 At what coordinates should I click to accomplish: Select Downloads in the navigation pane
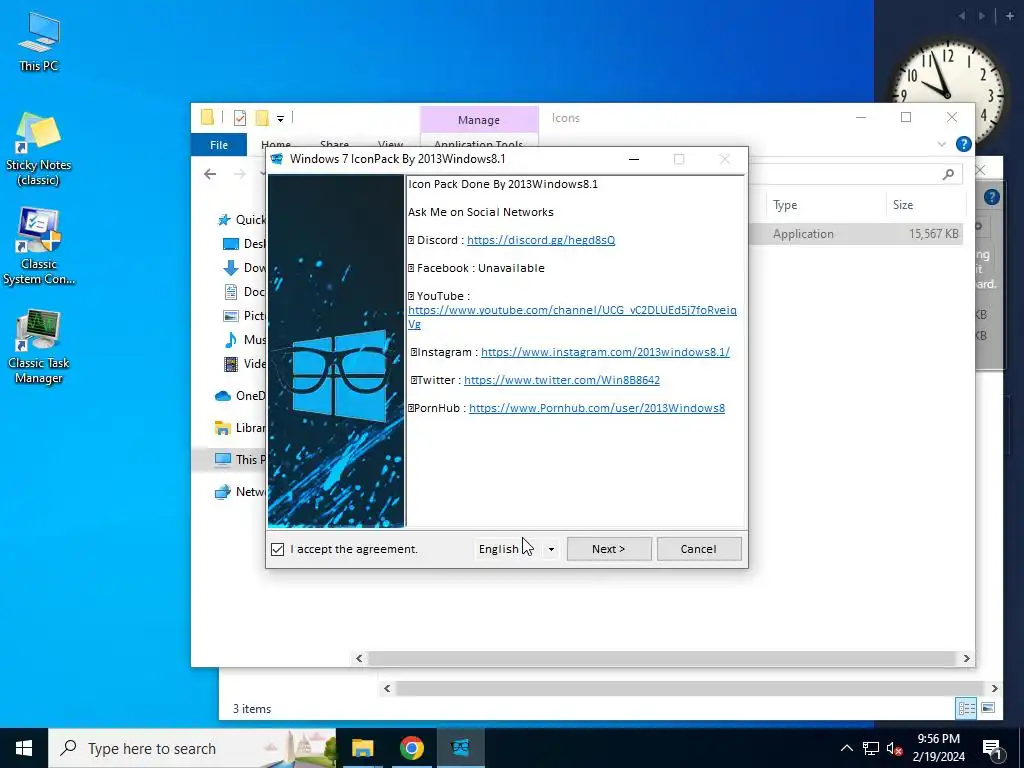point(244,268)
